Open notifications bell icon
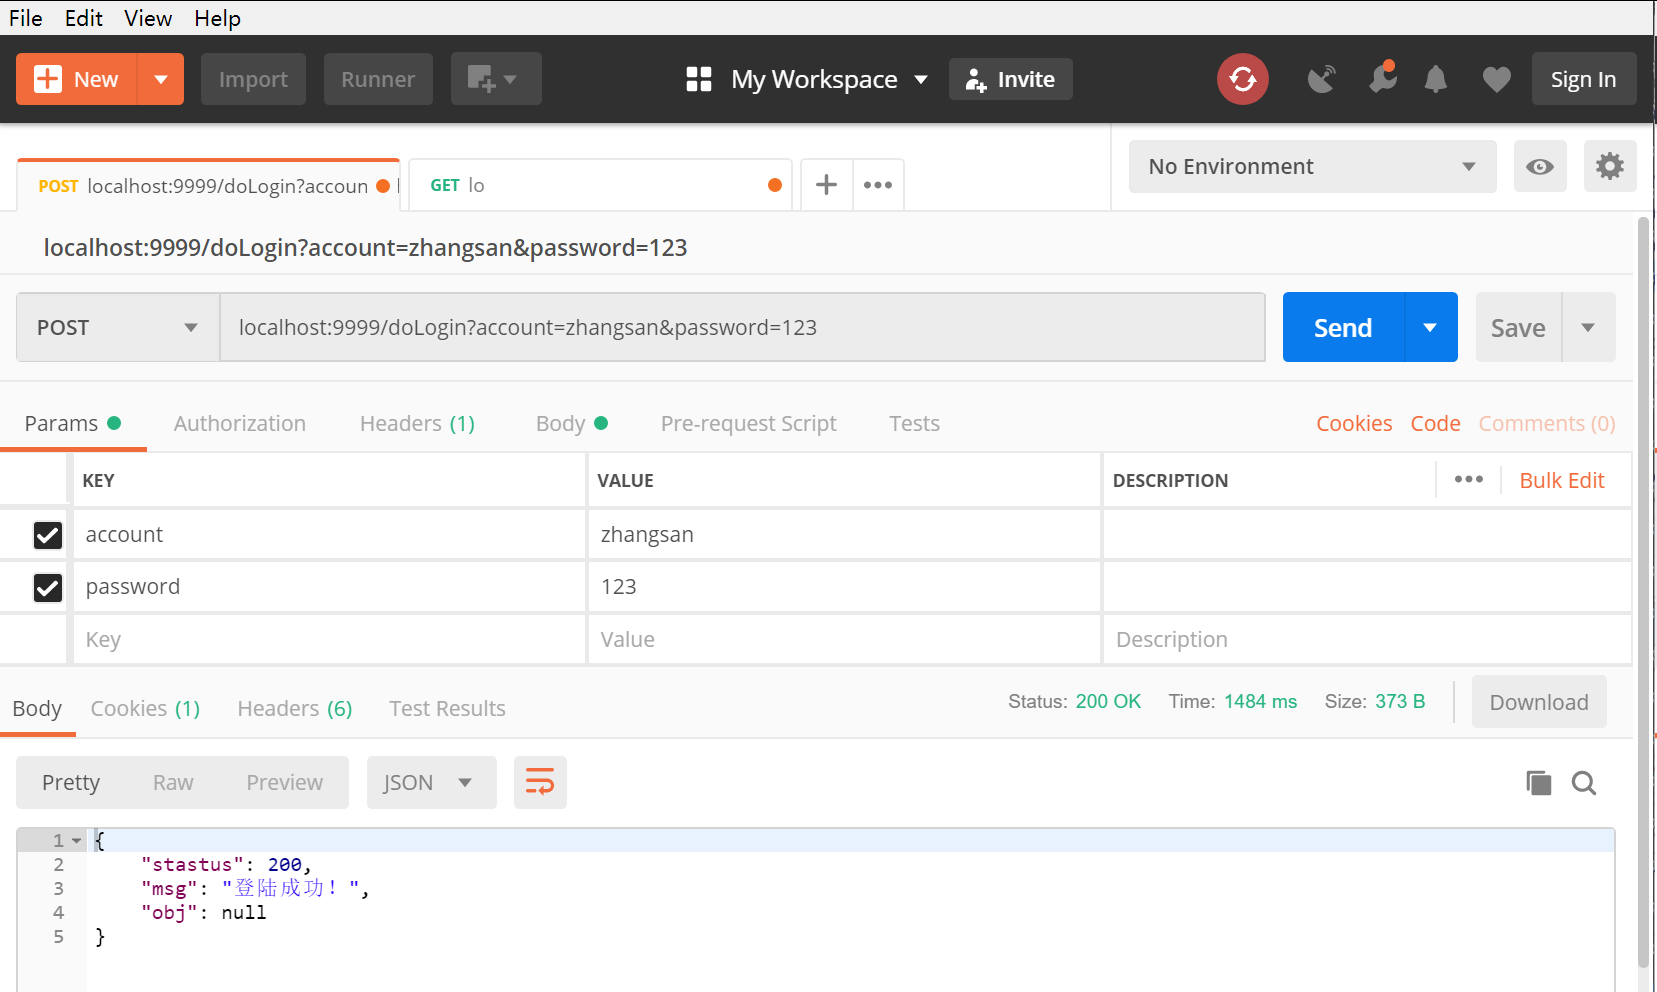This screenshot has width=1657, height=992. (1436, 79)
